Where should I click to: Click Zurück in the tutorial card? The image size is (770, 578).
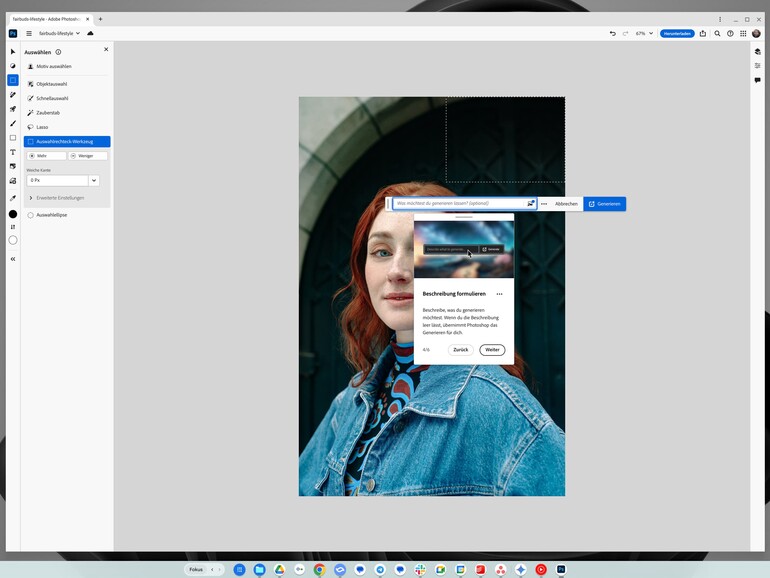[x=461, y=350]
